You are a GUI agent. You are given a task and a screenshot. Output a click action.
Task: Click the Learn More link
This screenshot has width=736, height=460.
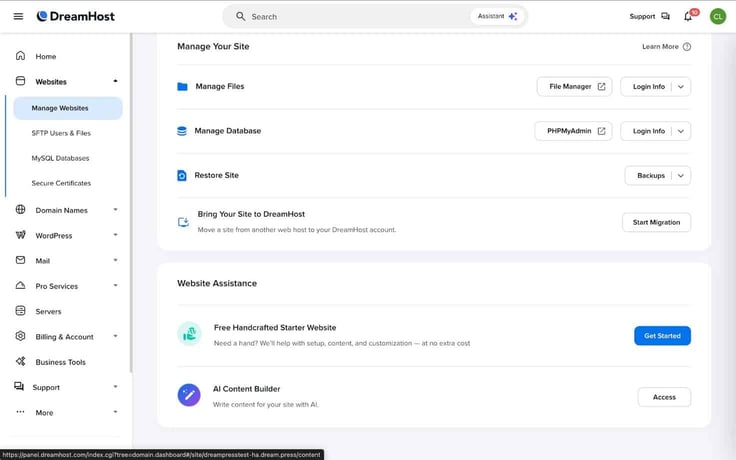tap(660, 46)
